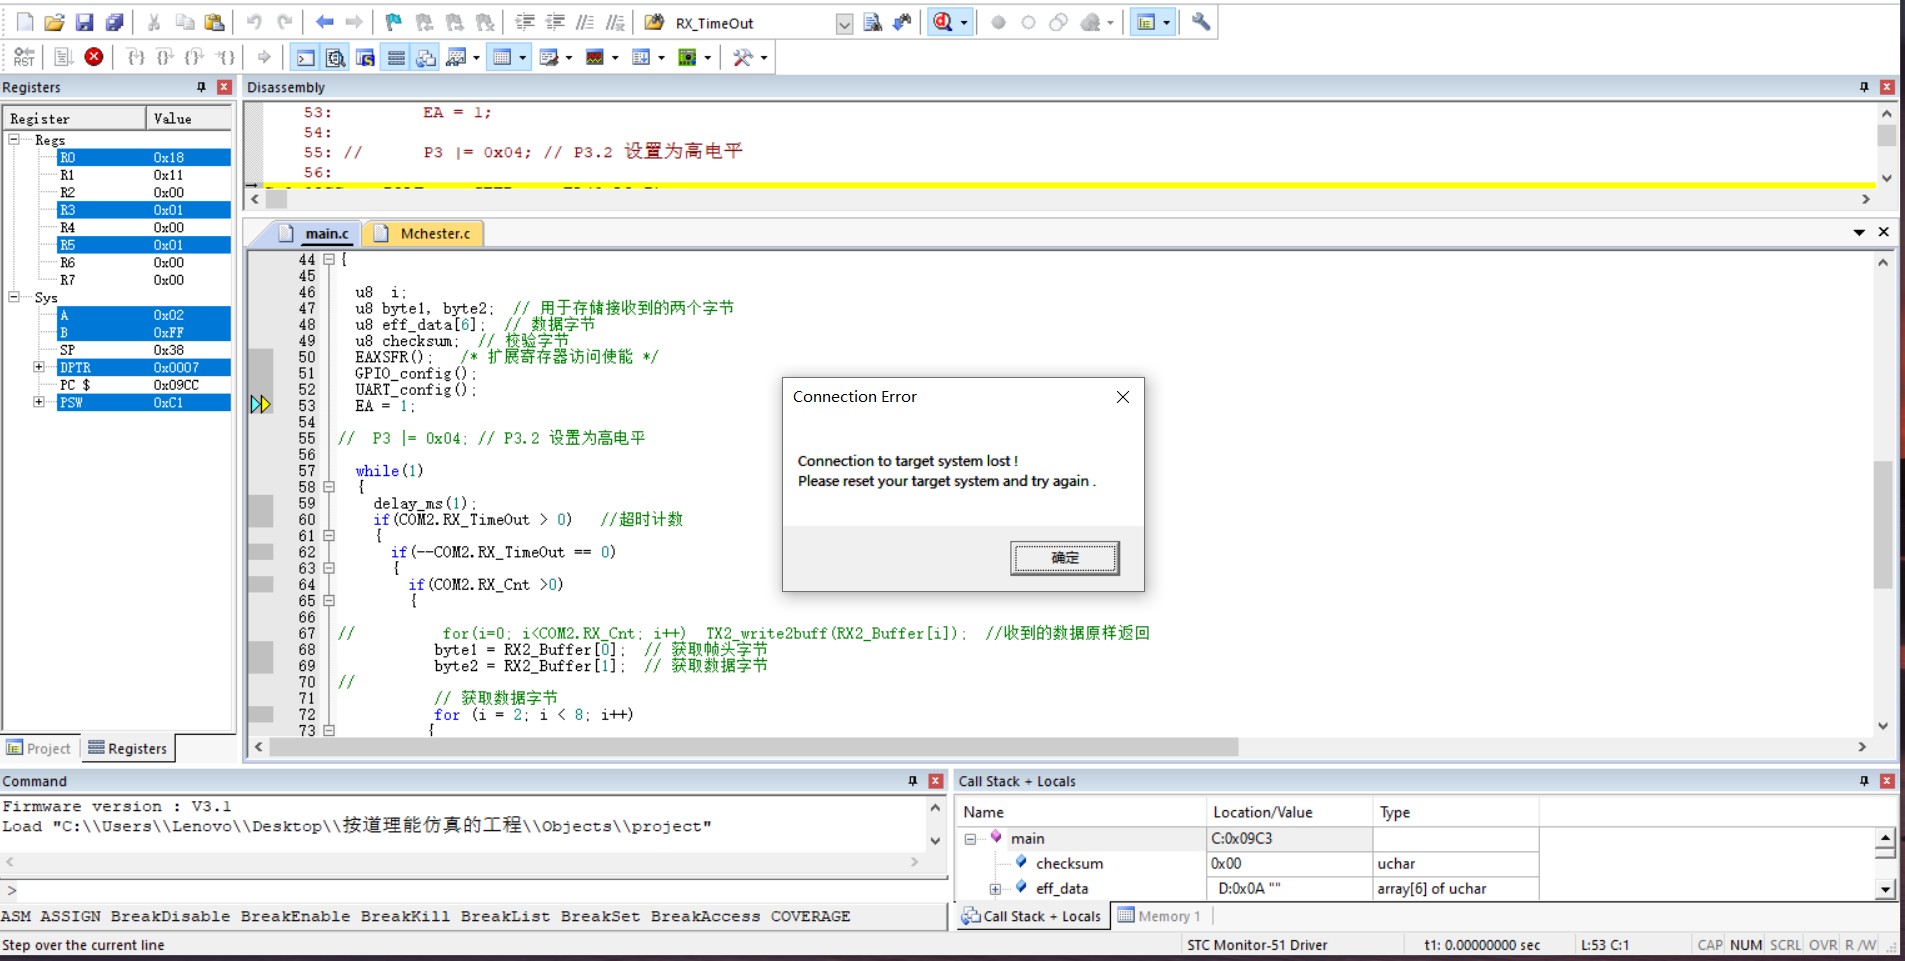The image size is (1905, 961).
Task: Toggle auto-hide pin on Command panel
Action: click(x=912, y=781)
